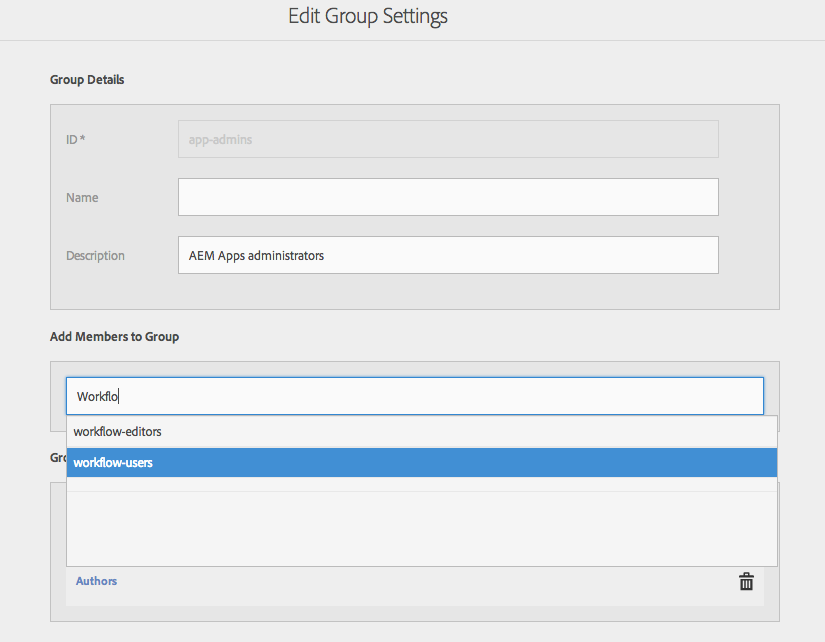
Task: Click the Description field with AEM Apps administrators
Action: pos(448,255)
